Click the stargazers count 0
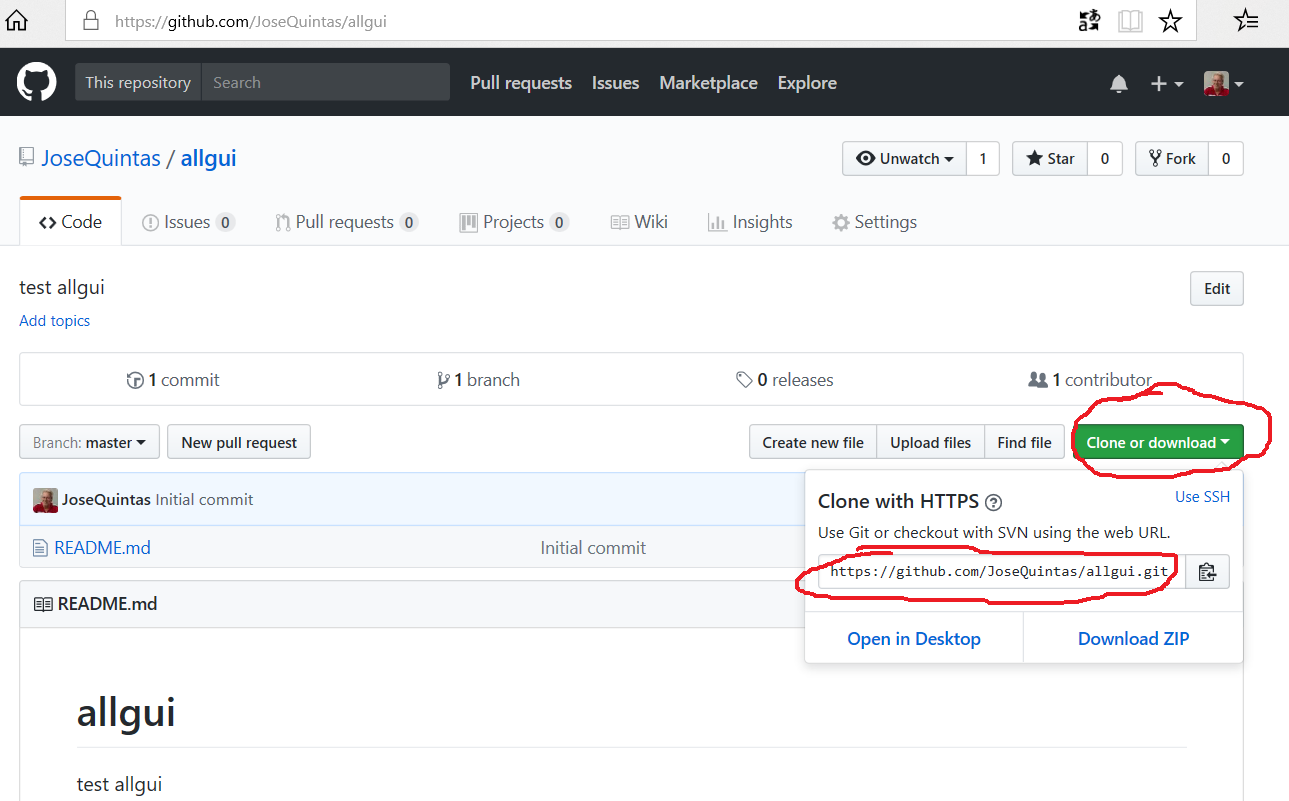Image resolution: width=1289 pixels, height=801 pixels. pos(1105,159)
